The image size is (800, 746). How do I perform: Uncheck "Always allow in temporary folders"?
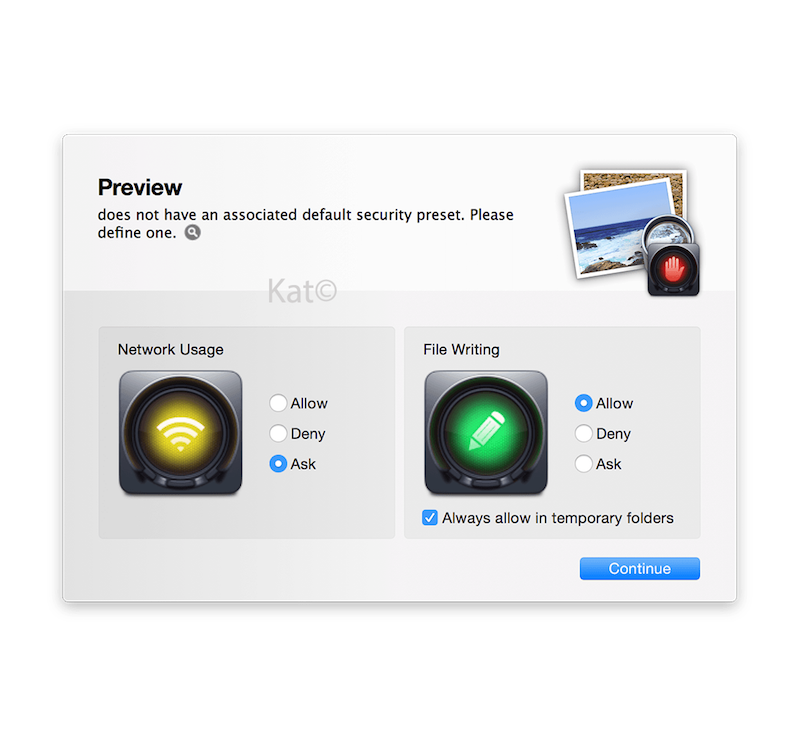pos(430,518)
